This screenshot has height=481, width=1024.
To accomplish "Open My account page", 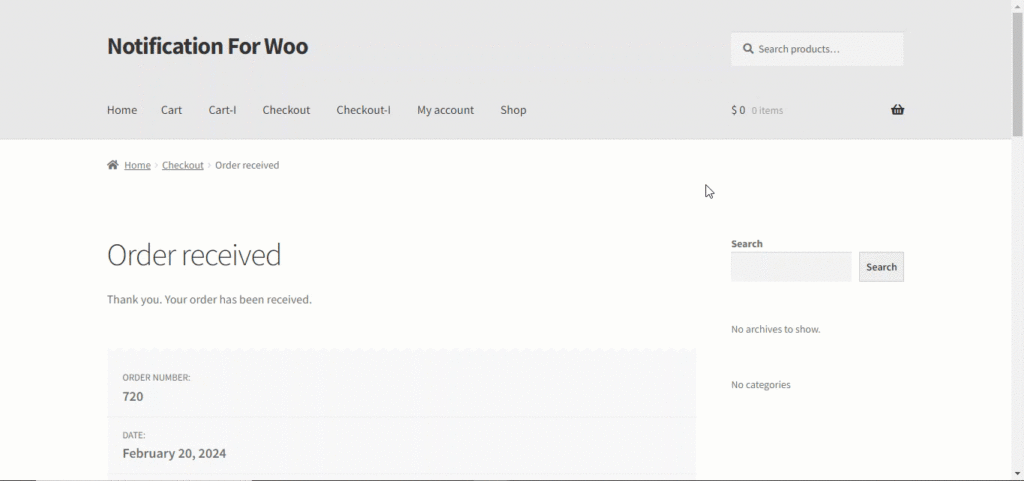I will (445, 110).
